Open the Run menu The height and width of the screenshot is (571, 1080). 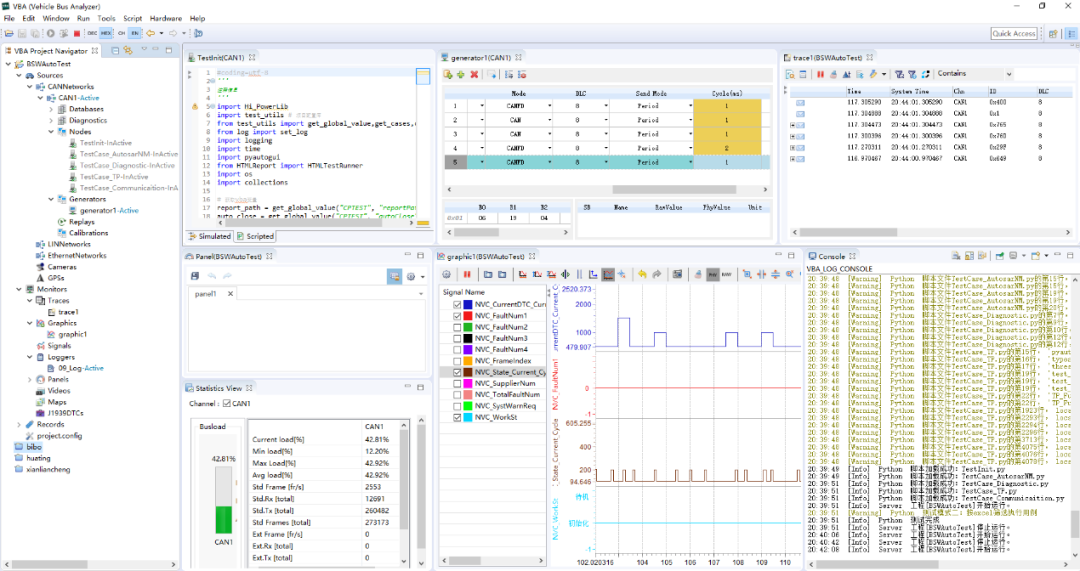click(83, 19)
